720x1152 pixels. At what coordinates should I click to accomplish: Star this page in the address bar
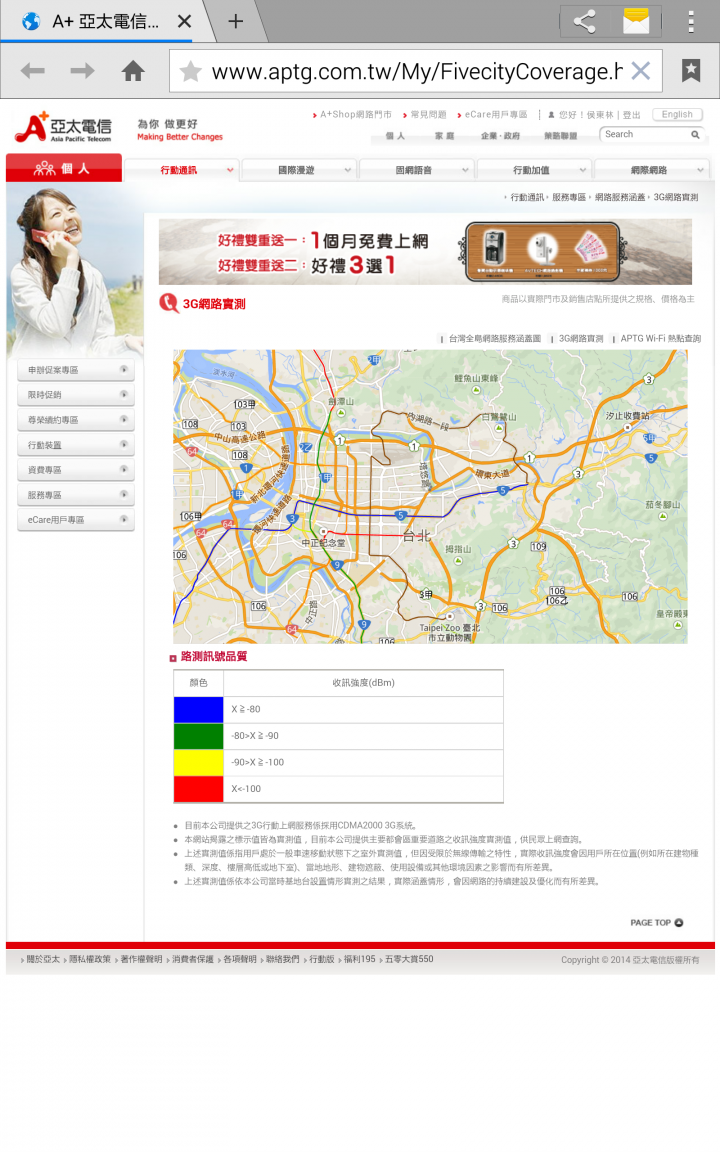coord(190,71)
